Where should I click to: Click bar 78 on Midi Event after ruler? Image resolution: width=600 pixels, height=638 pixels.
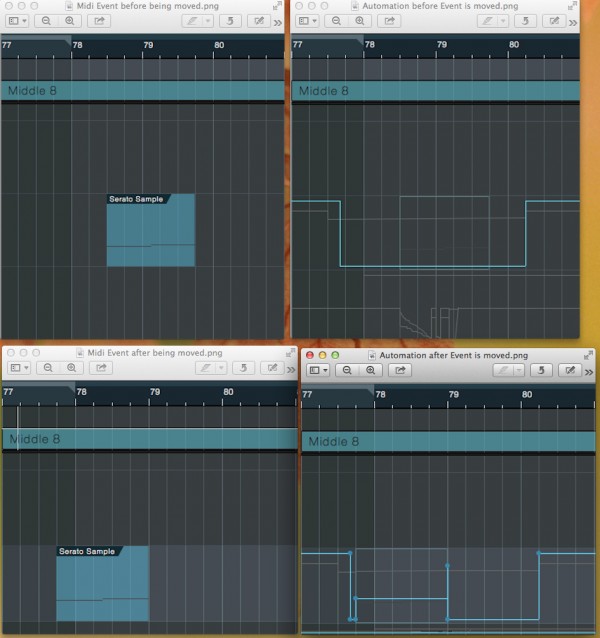(x=81, y=392)
